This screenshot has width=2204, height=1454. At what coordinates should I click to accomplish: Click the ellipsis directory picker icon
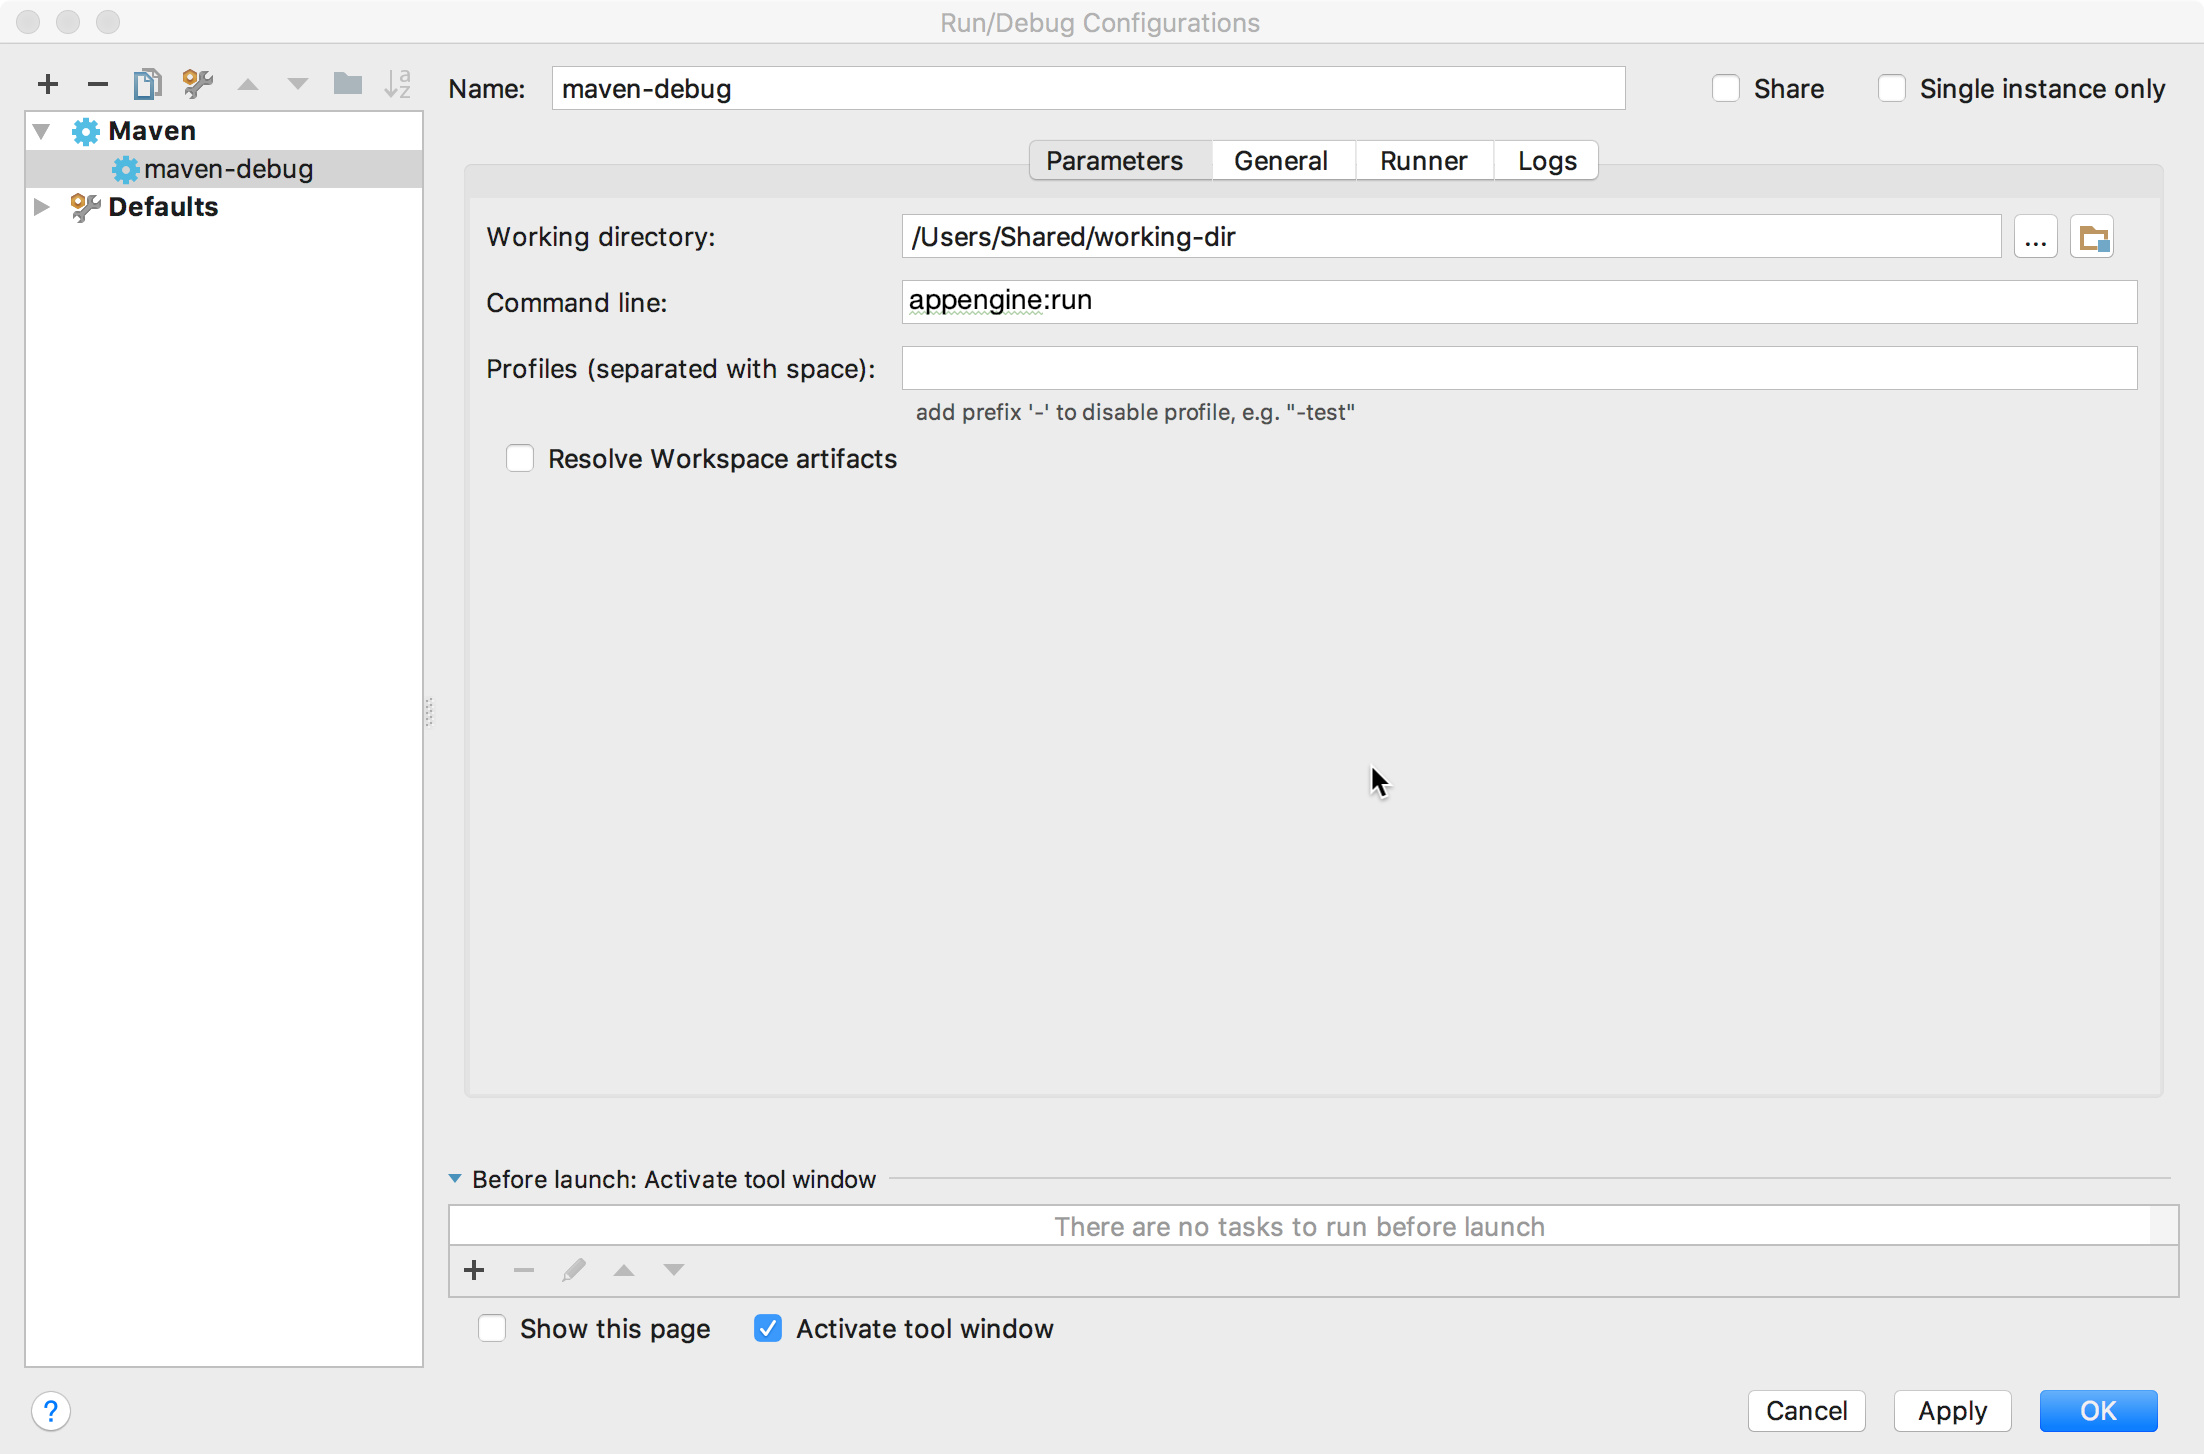pos(2035,237)
